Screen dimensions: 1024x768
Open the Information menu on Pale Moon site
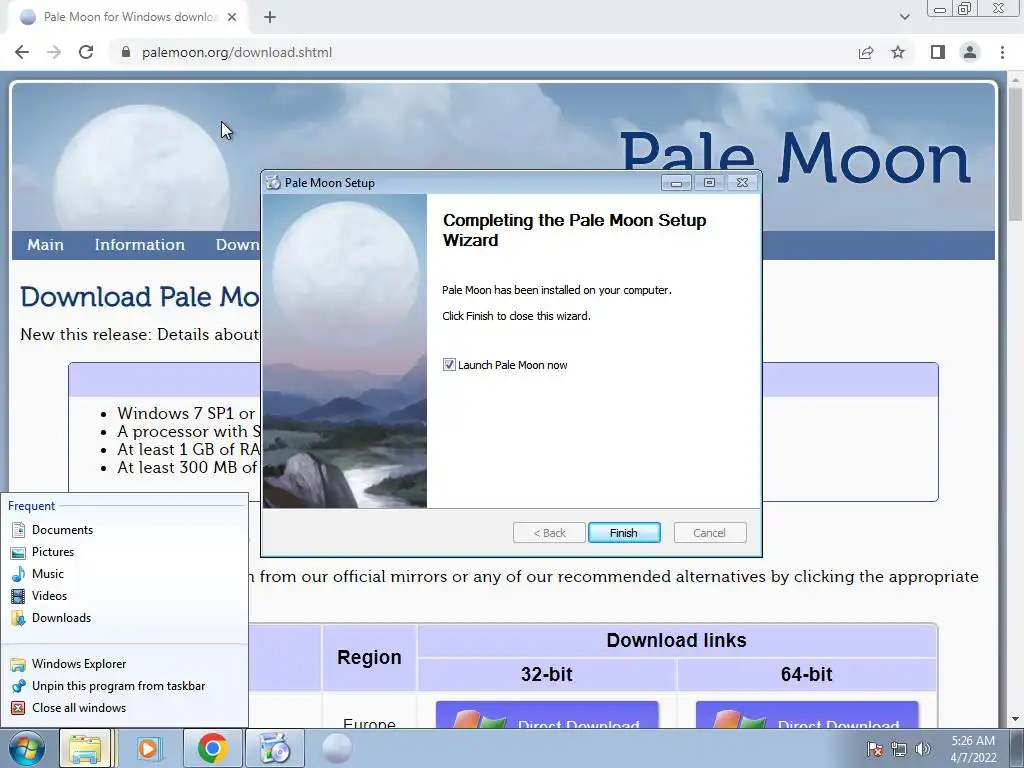click(139, 245)
